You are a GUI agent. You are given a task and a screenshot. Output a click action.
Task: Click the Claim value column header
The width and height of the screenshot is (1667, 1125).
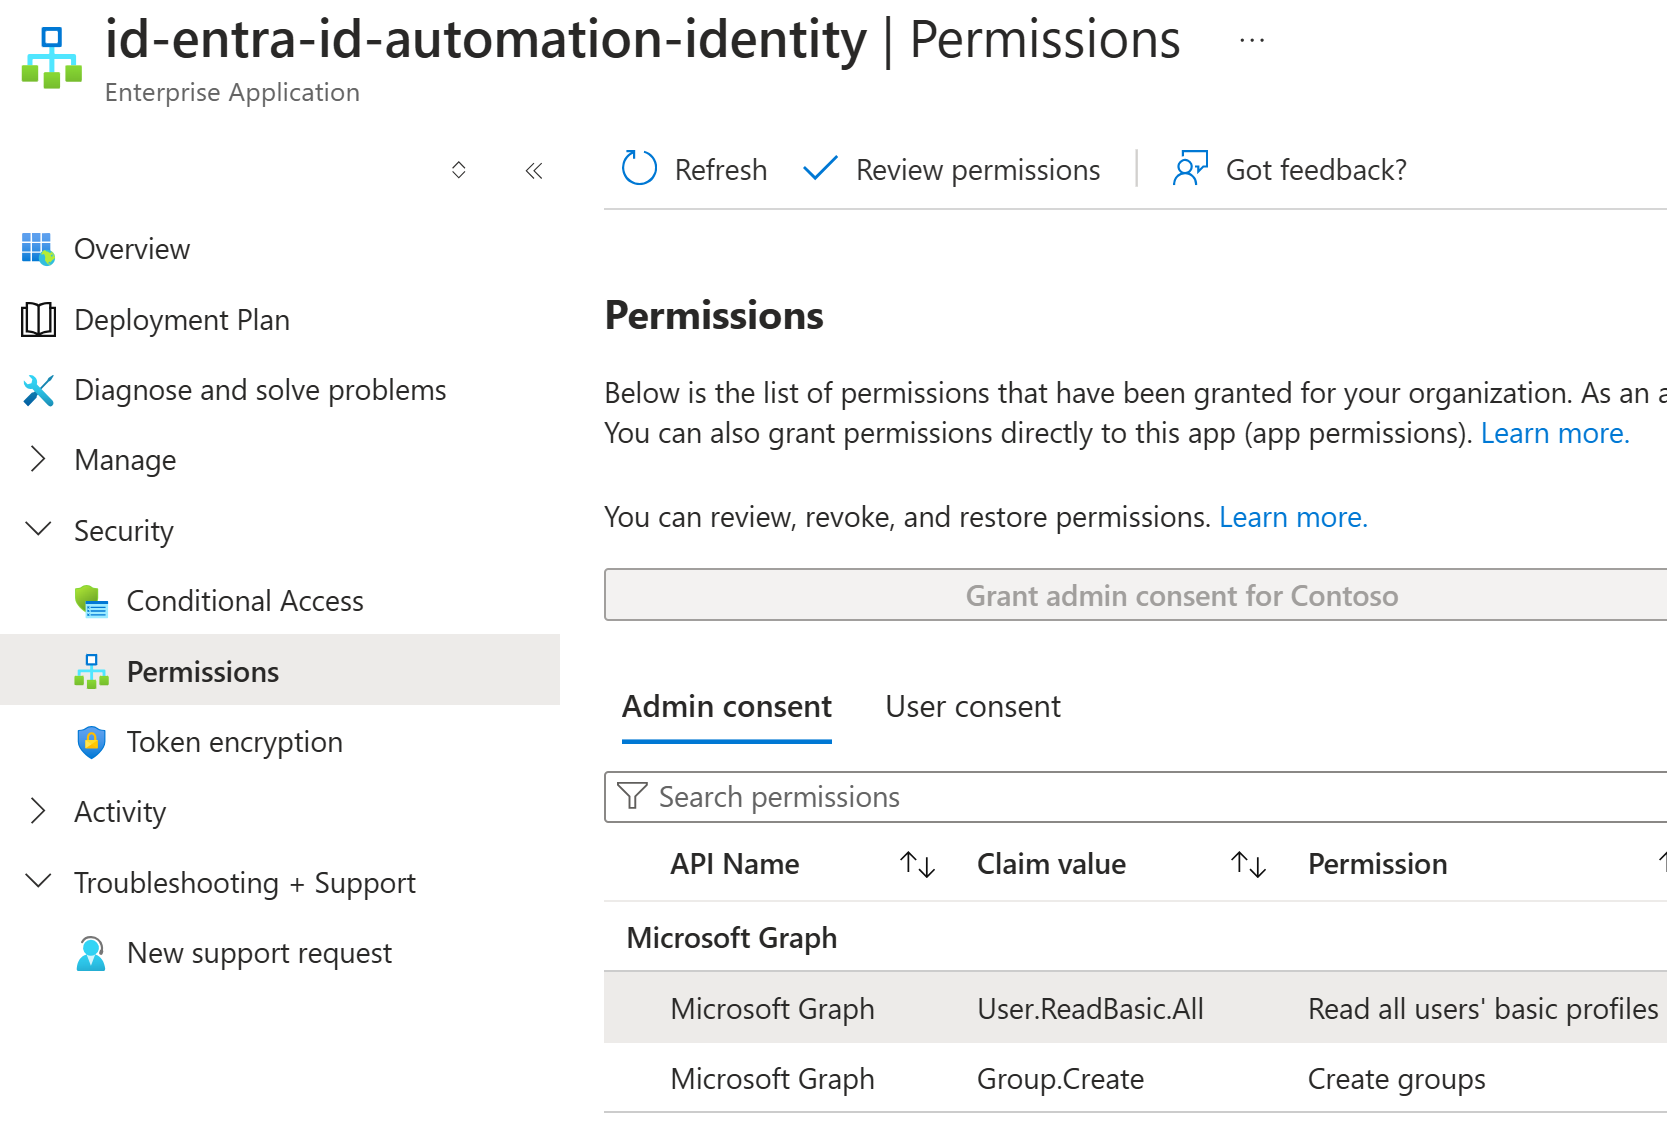click(x=1051, y=864)
